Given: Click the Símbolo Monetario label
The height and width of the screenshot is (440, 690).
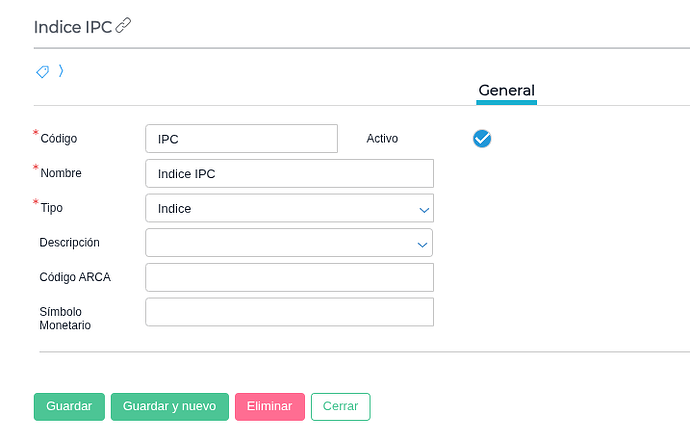Looking at the screenshot, I should pyautogui.click(x=66, y=318).
